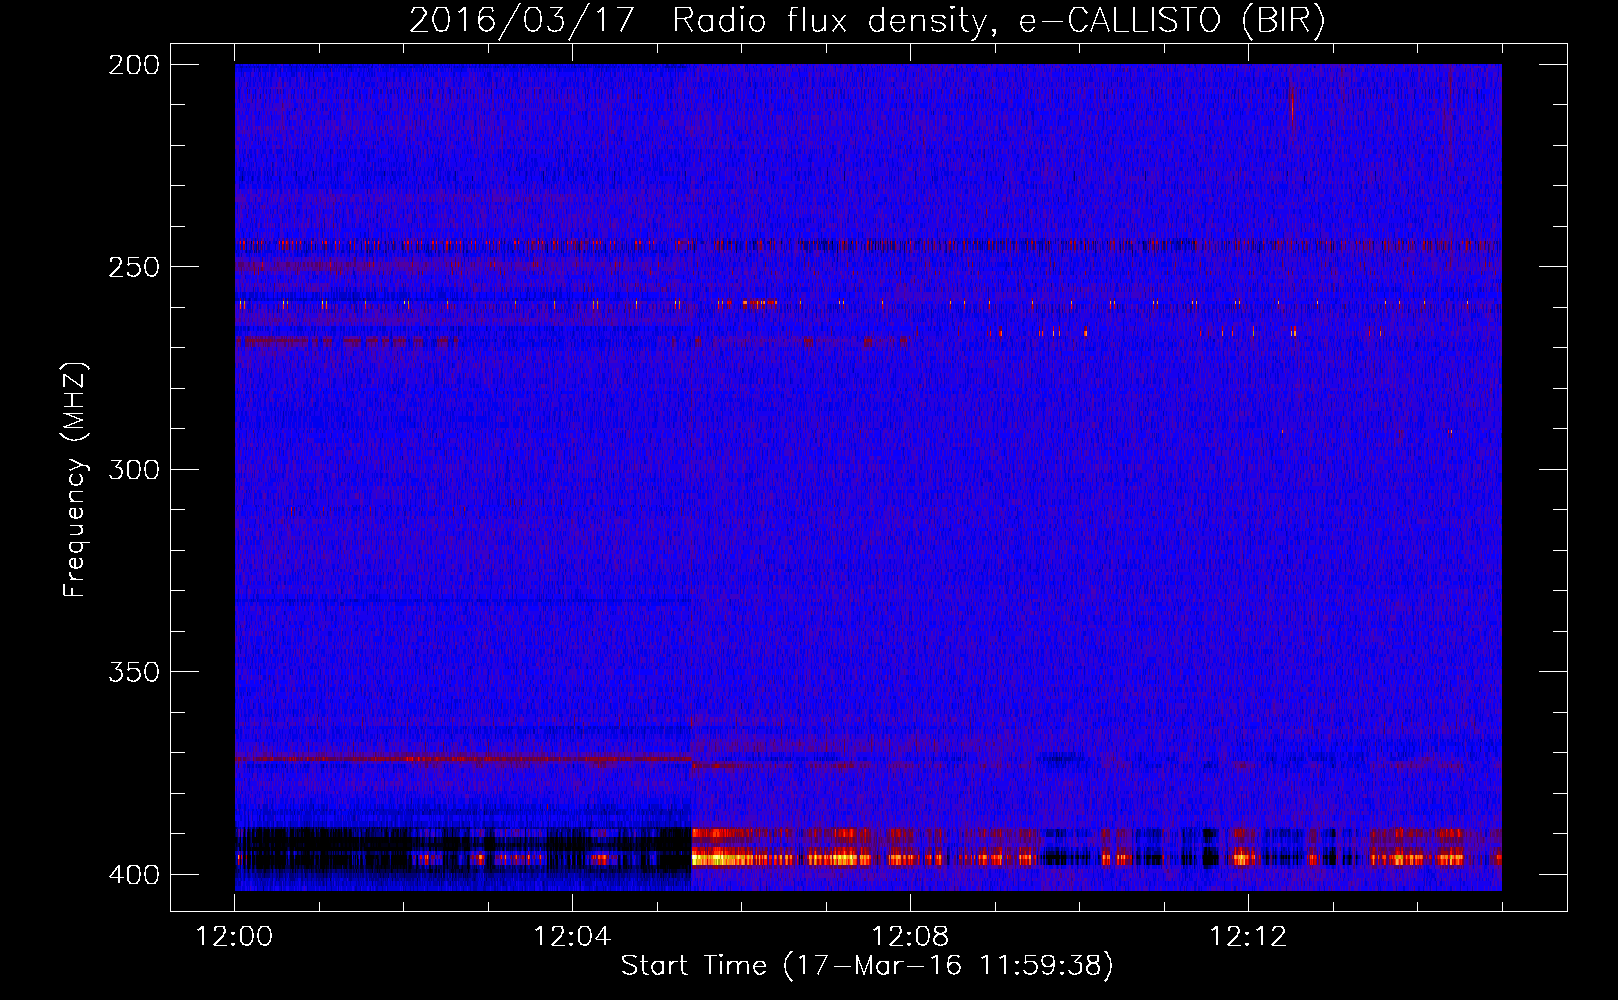
Task: Select the "Frequency (MHZ)" axis label
Action: pos(75,480)
